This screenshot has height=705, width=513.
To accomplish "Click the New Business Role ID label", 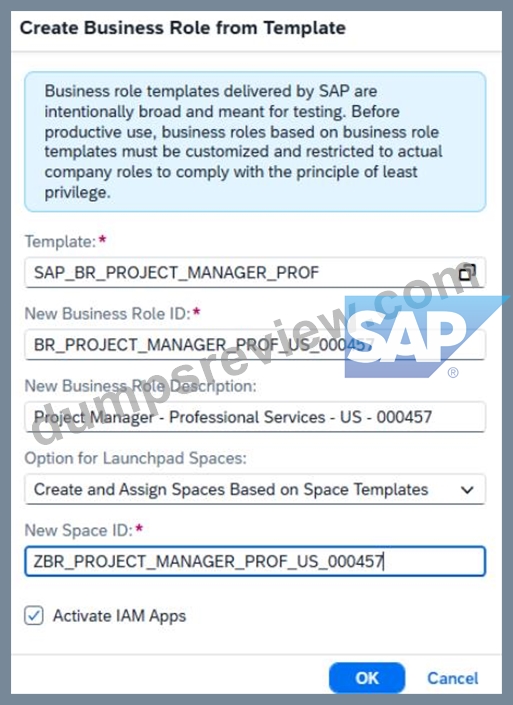I will pos(107,313).
